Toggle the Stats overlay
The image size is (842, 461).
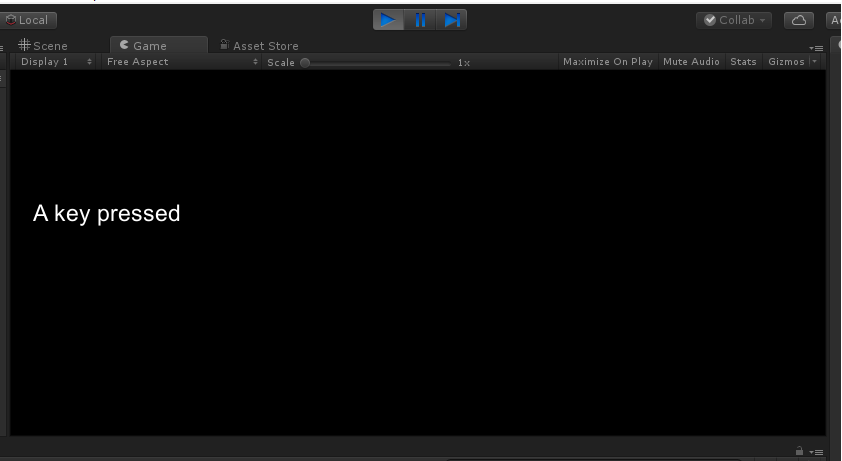(x=743, y=62)
